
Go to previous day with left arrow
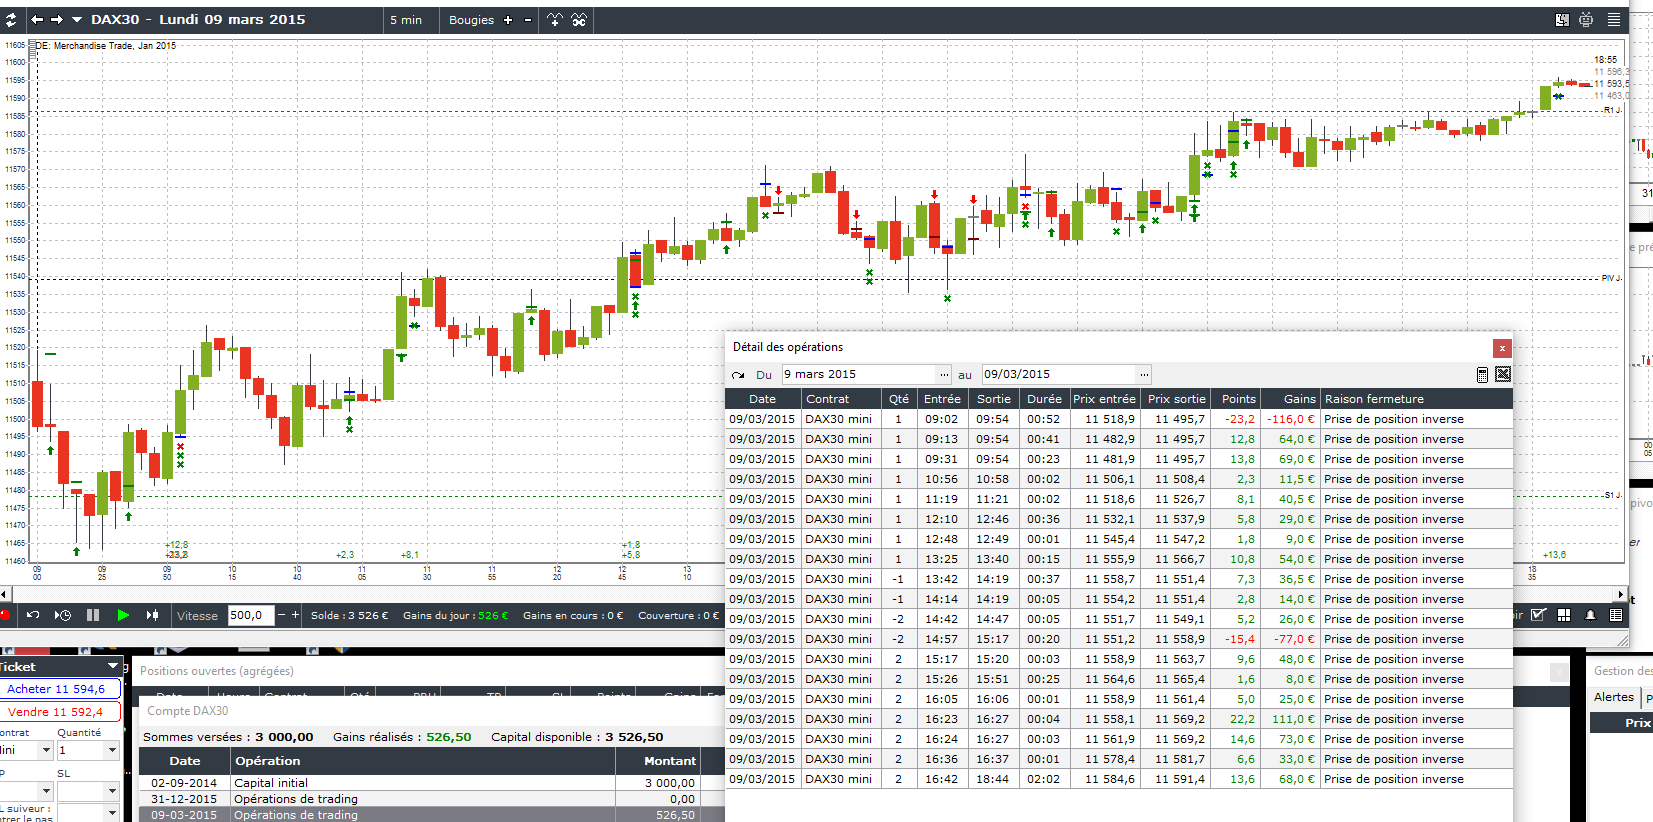tap(37, 19)
